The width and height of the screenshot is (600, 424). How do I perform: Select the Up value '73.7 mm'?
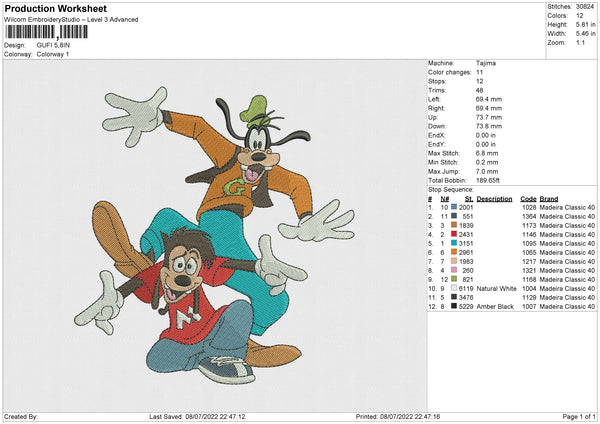coord(489,117)
